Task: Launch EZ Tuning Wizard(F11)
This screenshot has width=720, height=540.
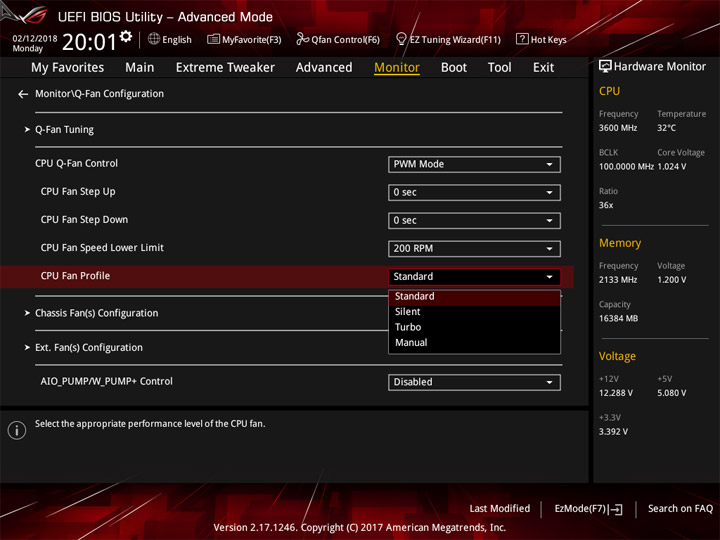Action: pos(448,39)
